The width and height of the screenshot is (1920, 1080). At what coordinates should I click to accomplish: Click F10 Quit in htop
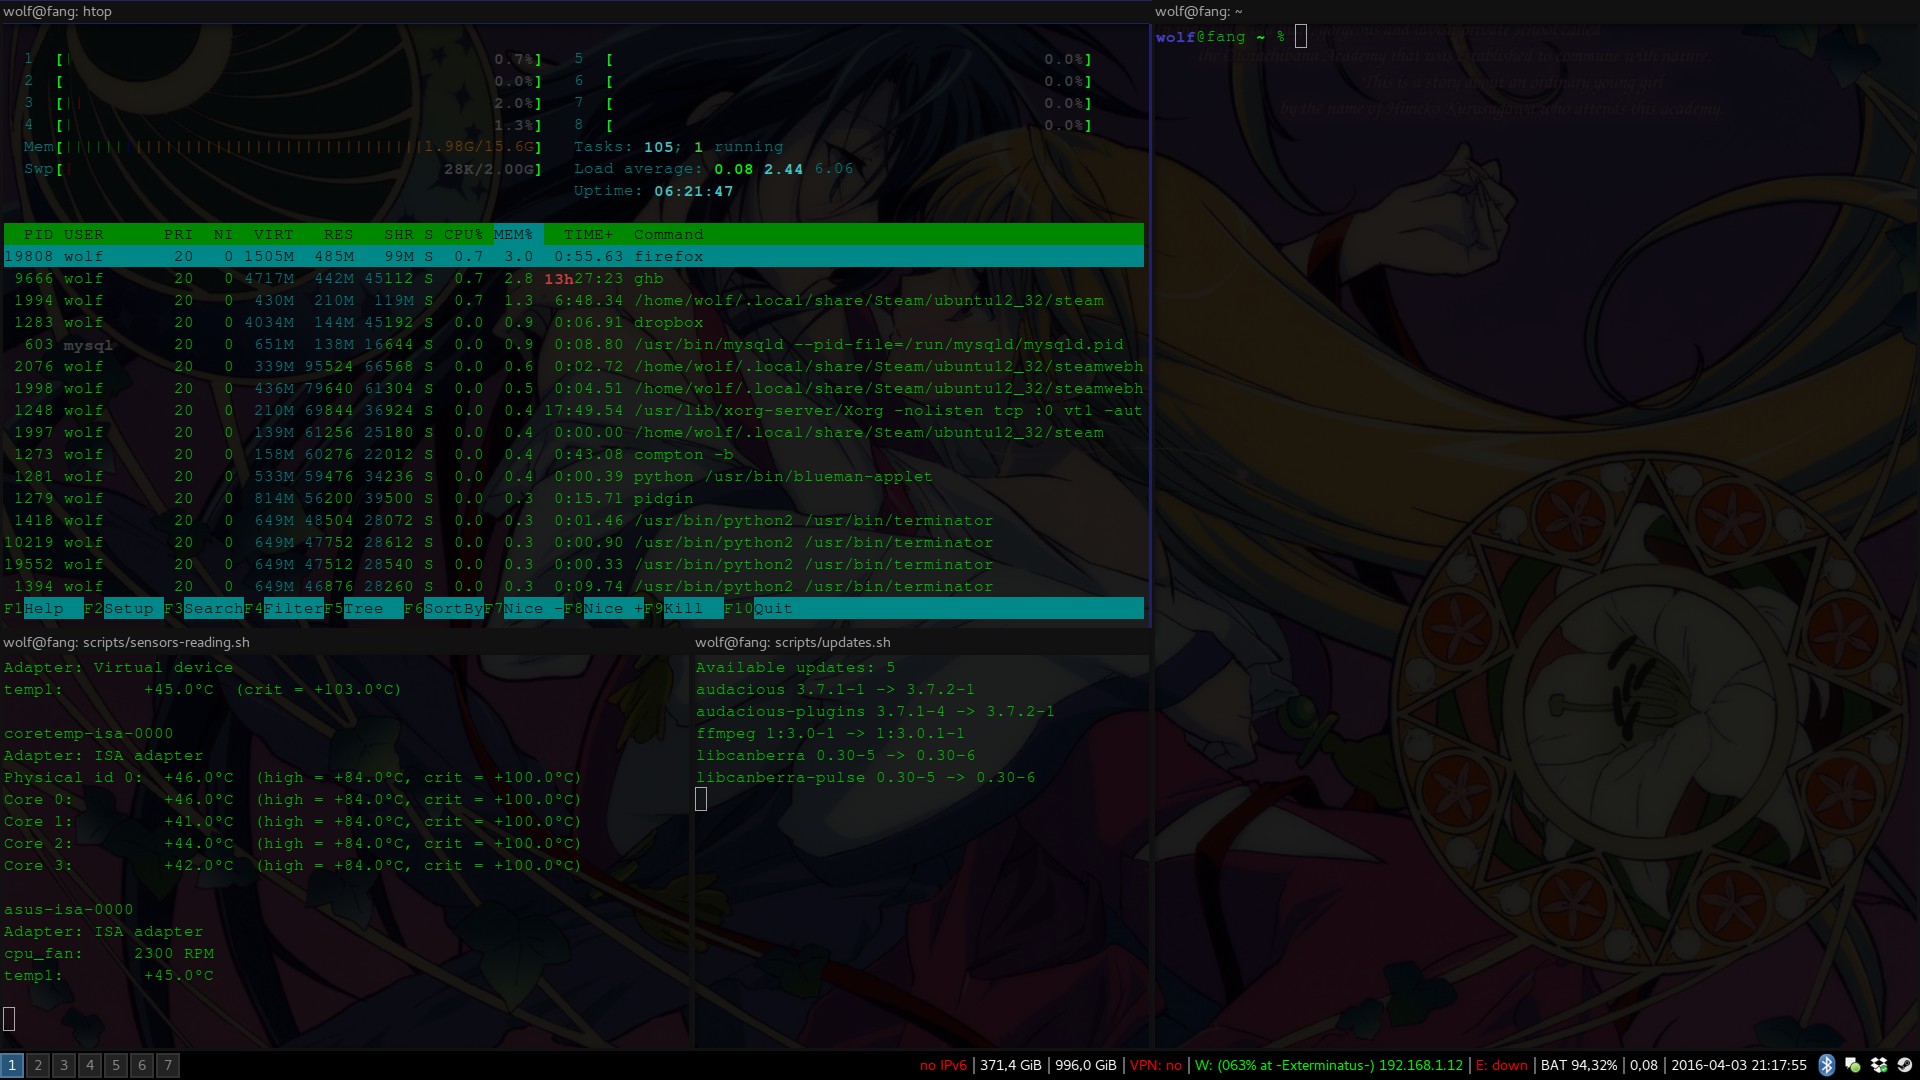[758, 608]
